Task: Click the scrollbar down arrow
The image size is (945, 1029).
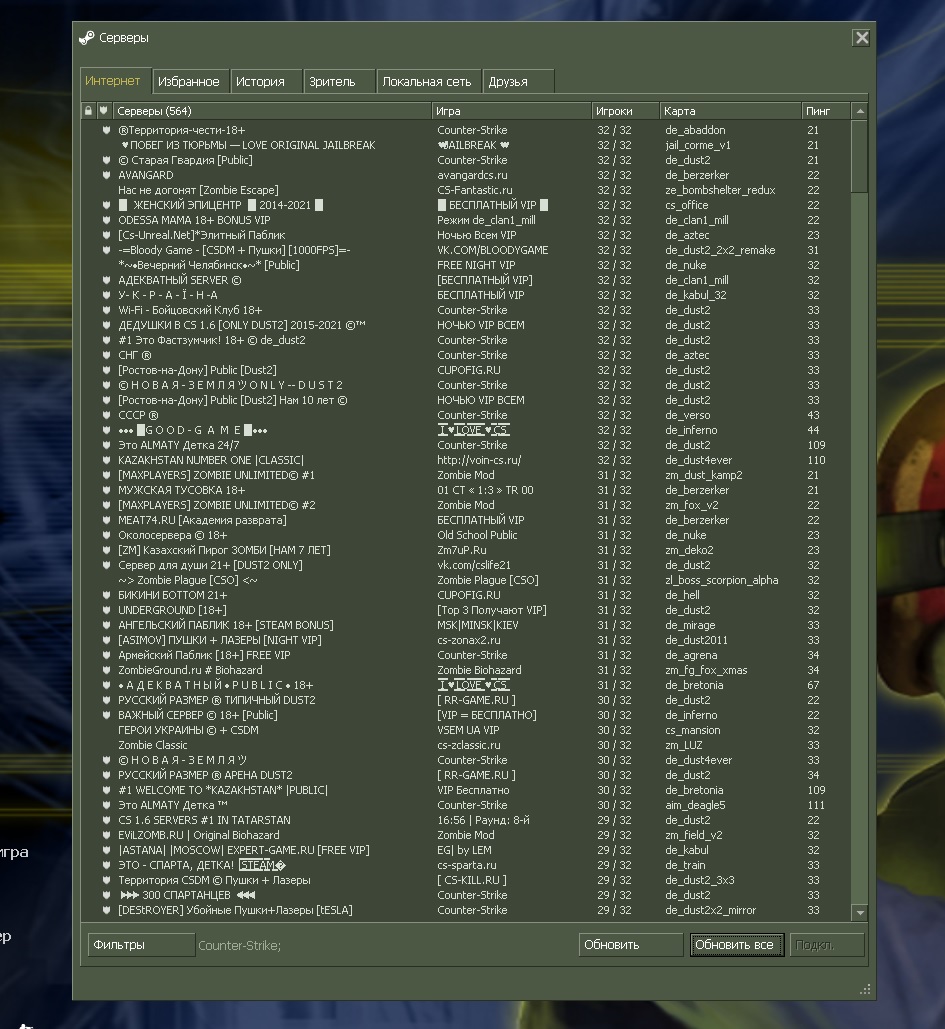Action: click(860, 912)
